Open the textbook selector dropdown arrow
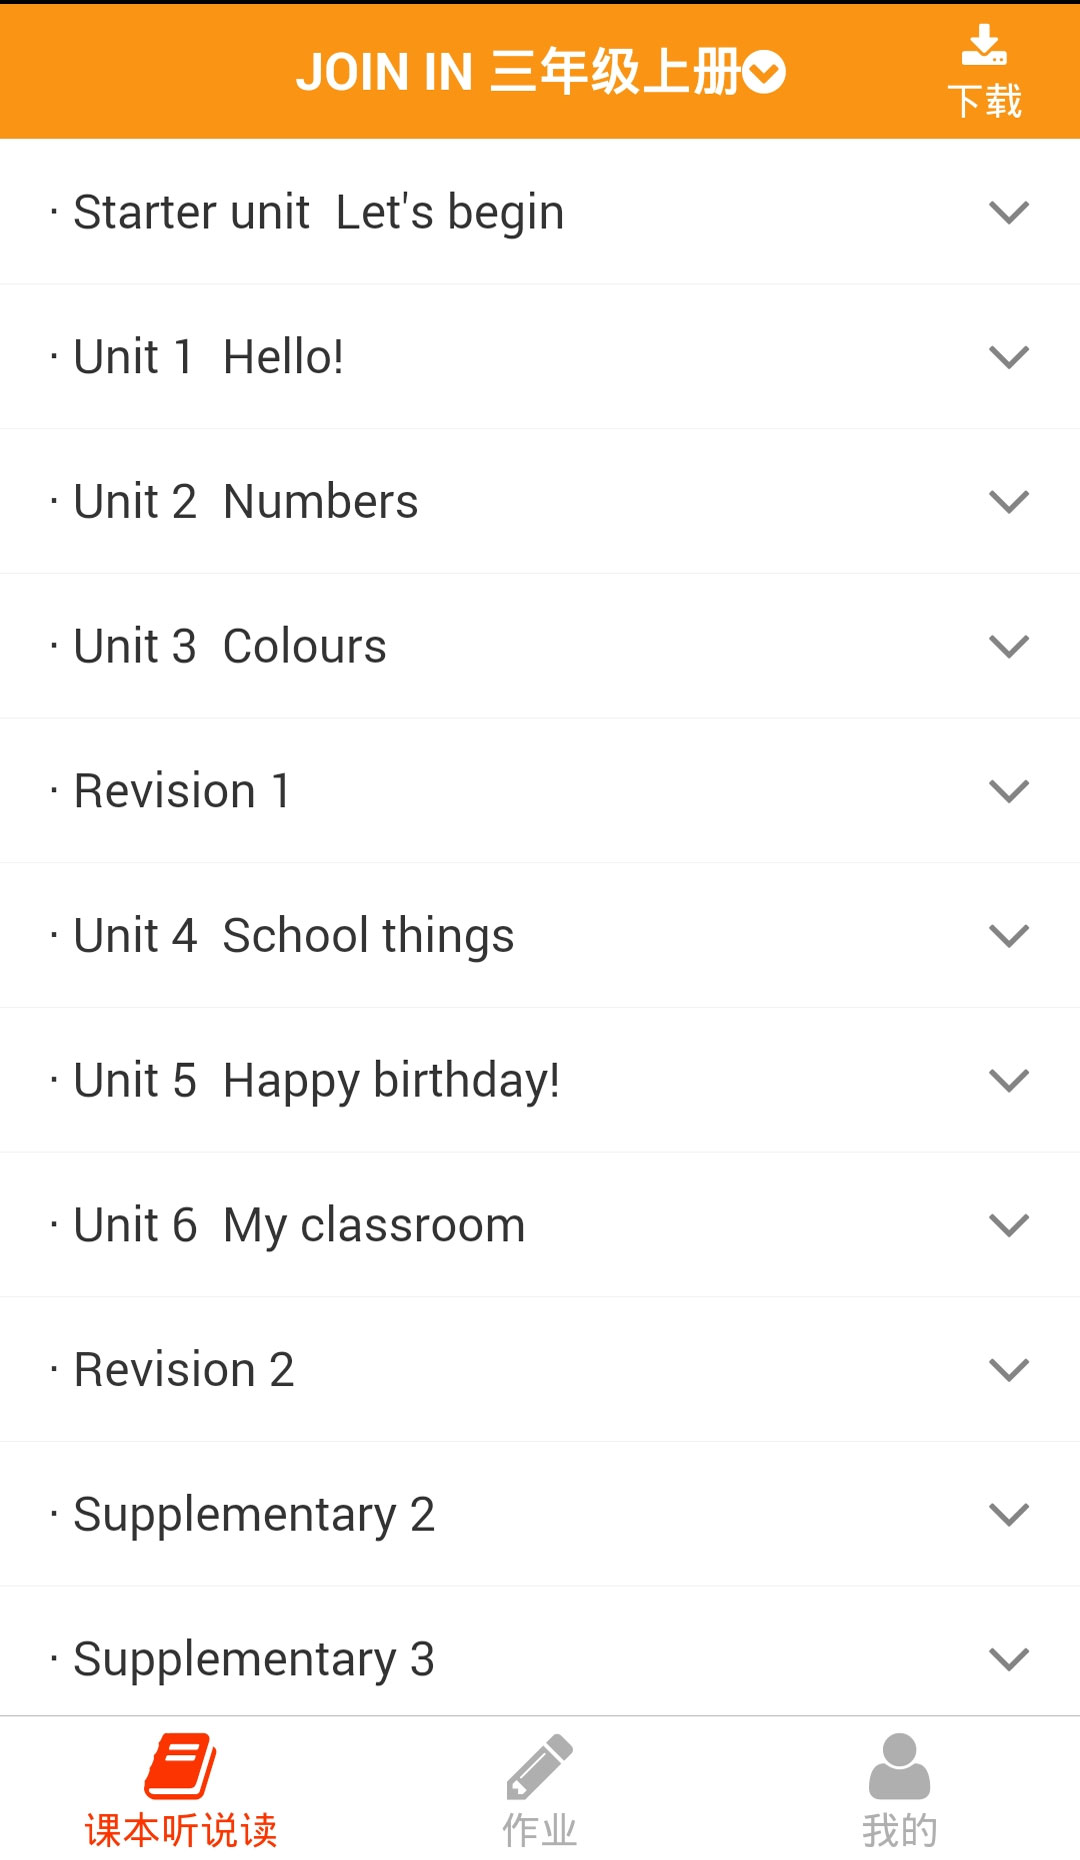 click(x=766, y=73)
